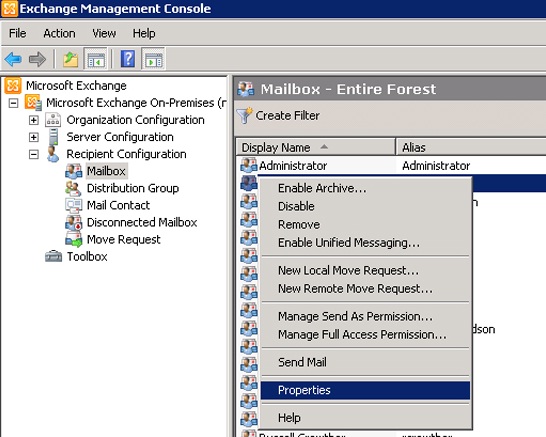Select Distribution Group tree item
Viewport: 546px width, 437px height.
(133, 188)
